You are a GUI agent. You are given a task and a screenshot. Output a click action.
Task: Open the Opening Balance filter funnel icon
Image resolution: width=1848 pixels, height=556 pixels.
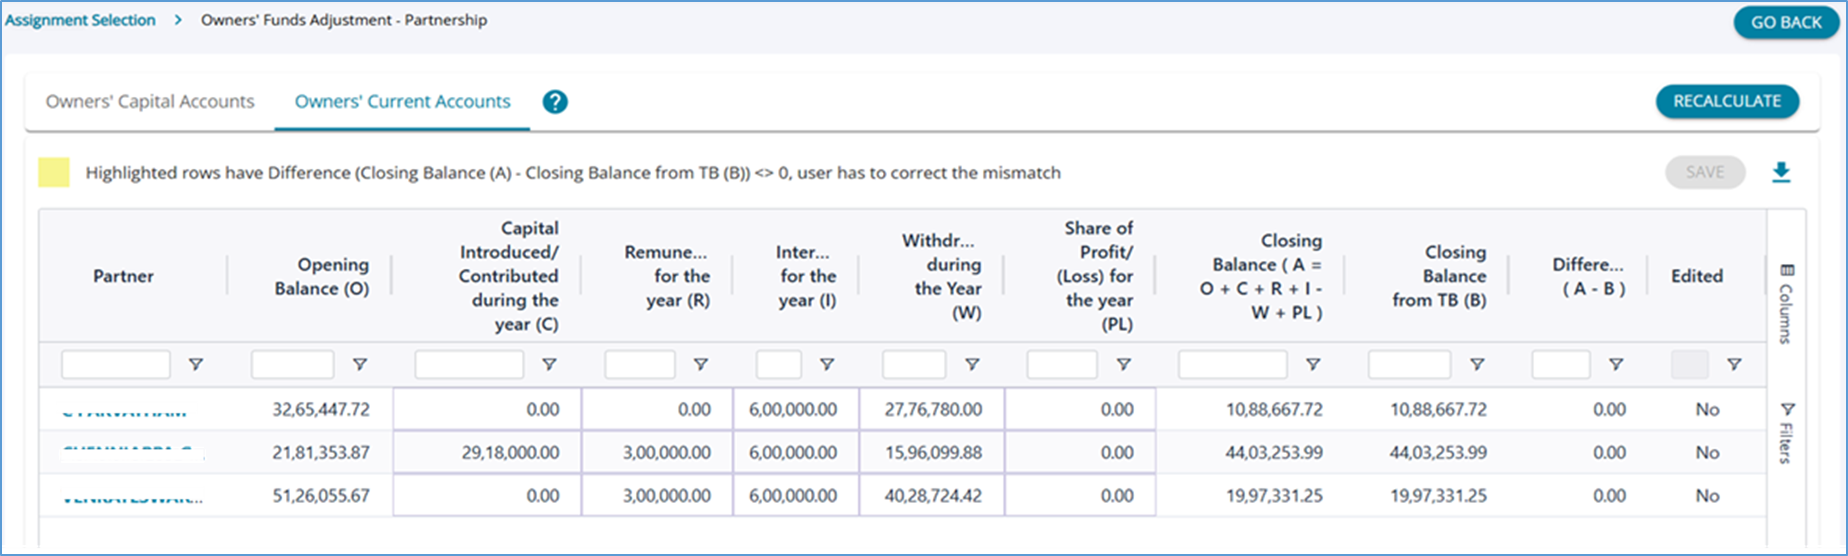tap(360, 365)
